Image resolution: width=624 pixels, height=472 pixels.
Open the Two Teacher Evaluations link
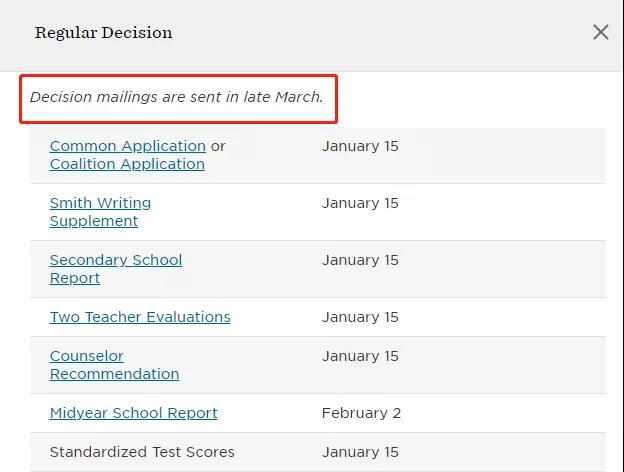pyautogui.click(x=140, y=317)
